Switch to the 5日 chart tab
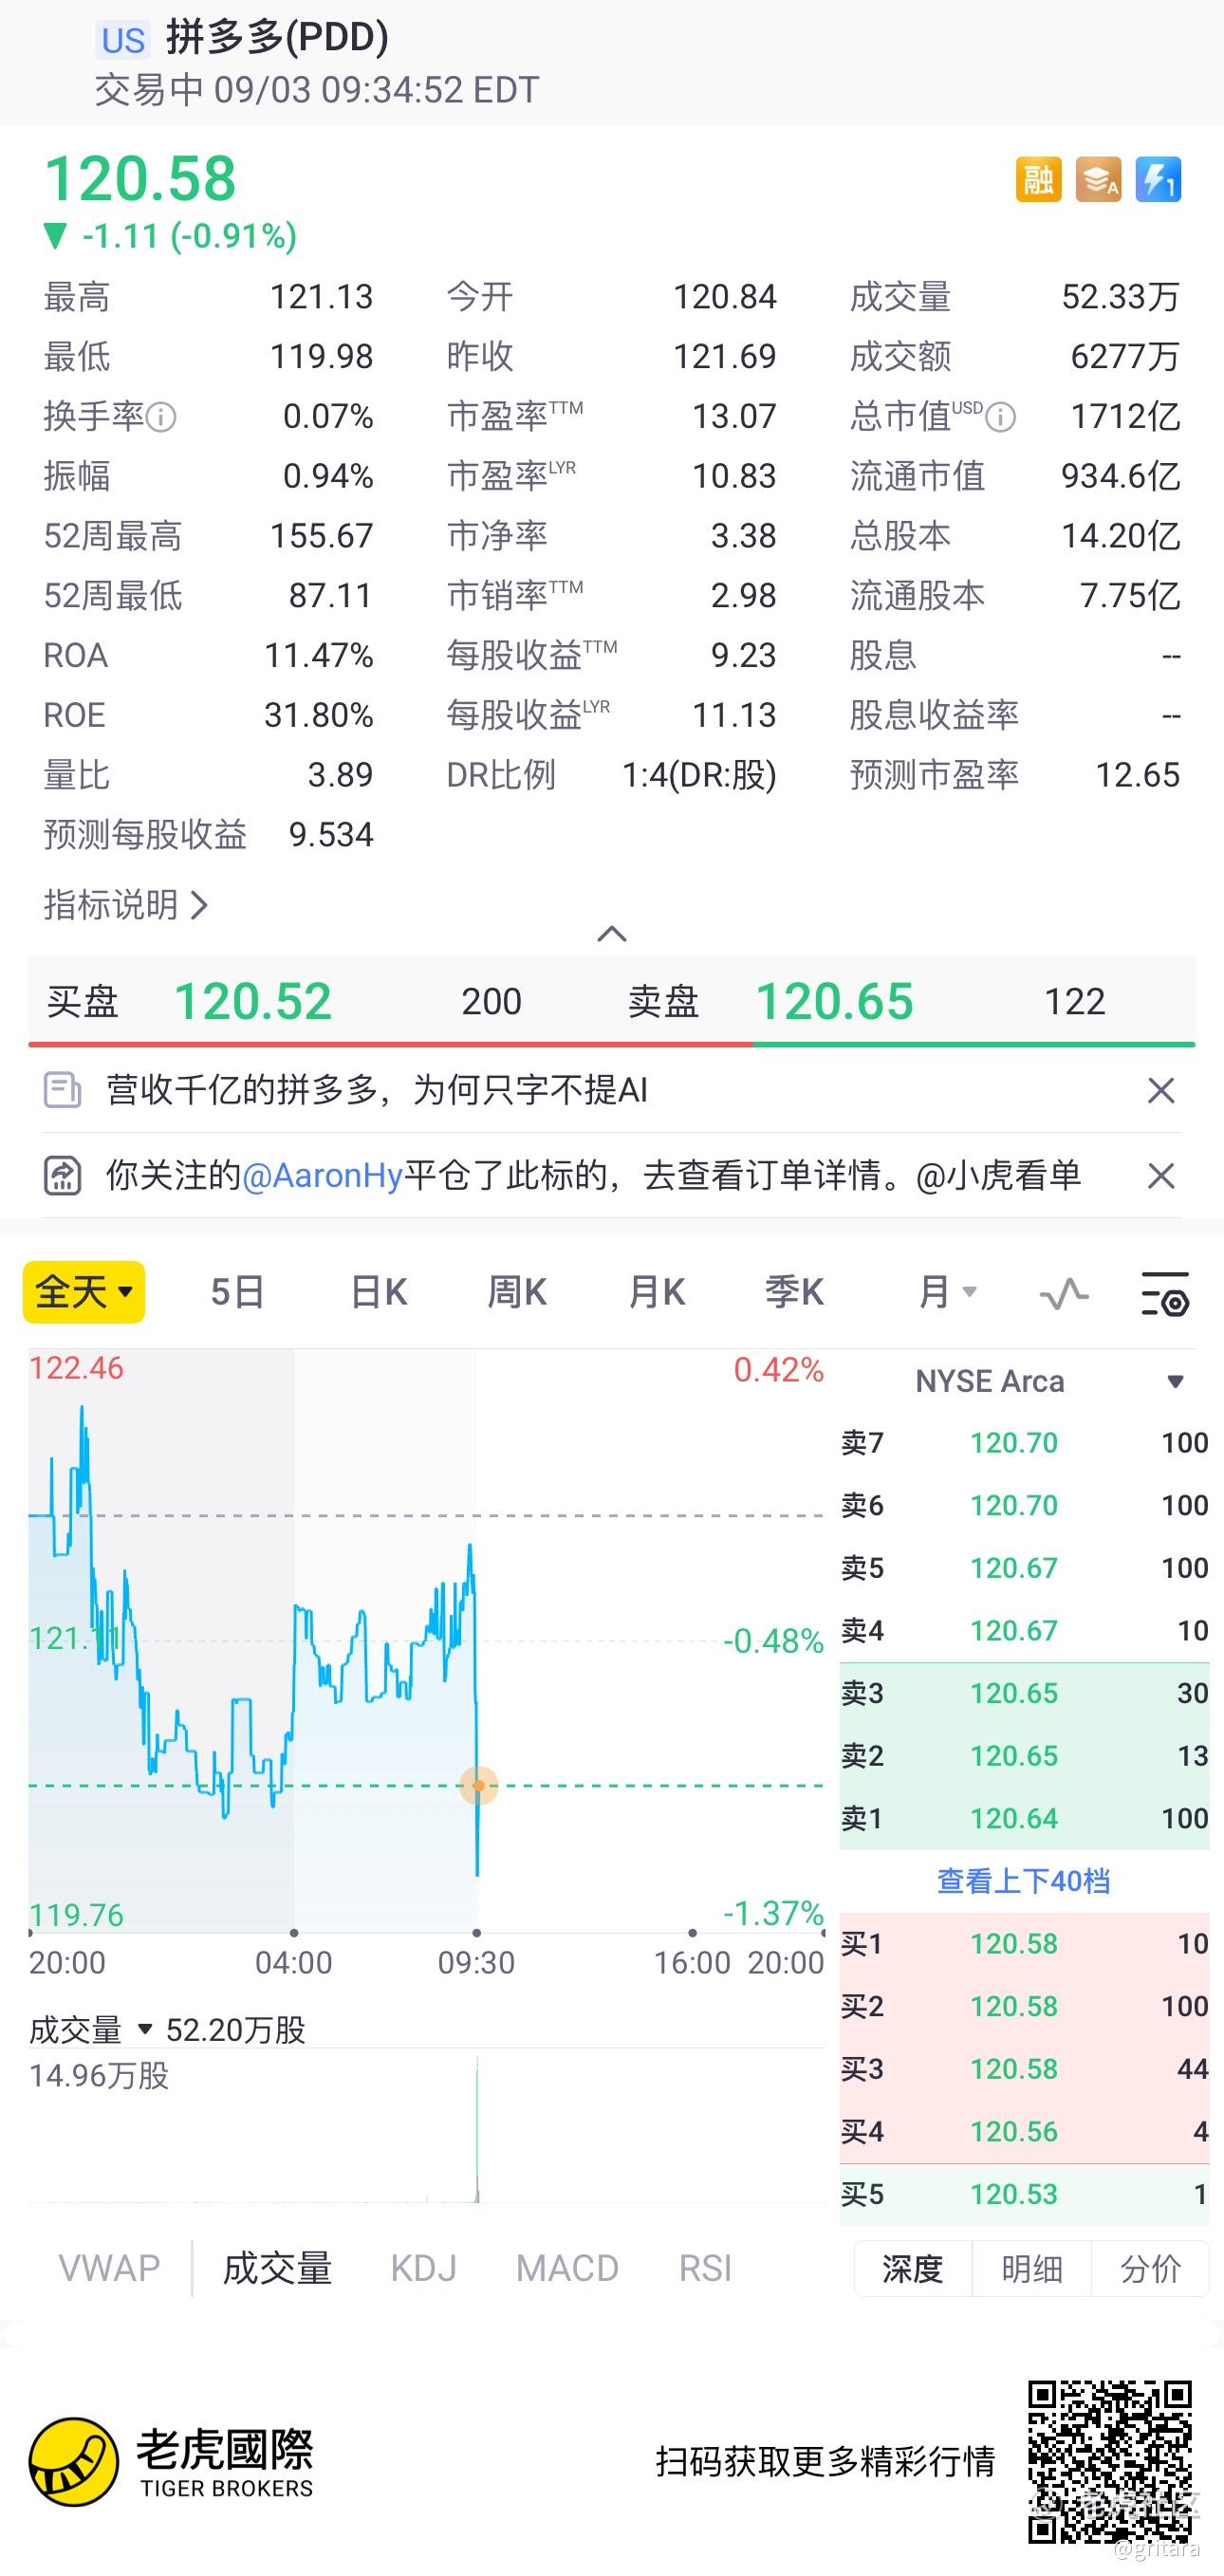Image resolution: width=1224 pixels, height=2576 pixels. pyautogui.click(x=237, y=1292)
